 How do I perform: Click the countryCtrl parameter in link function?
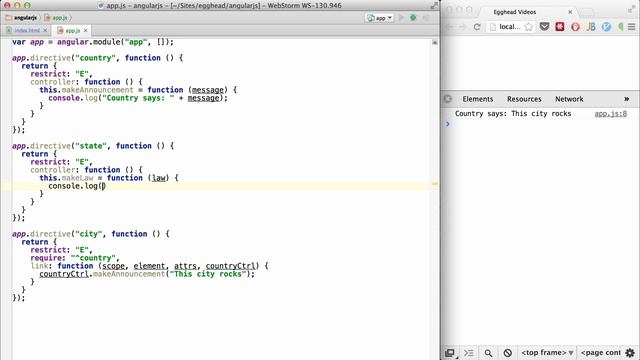[232, 266]
